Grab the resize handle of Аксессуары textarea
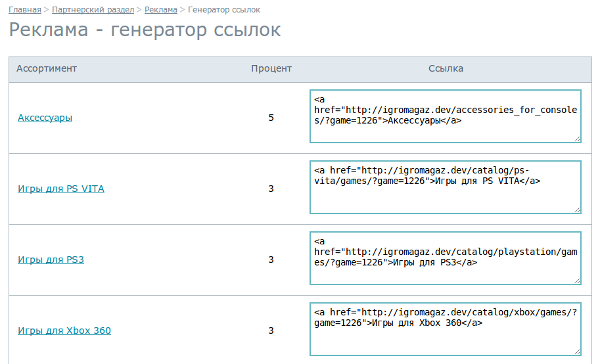The height and width of the screenshot is (364, 600). (x=577, y=139)
